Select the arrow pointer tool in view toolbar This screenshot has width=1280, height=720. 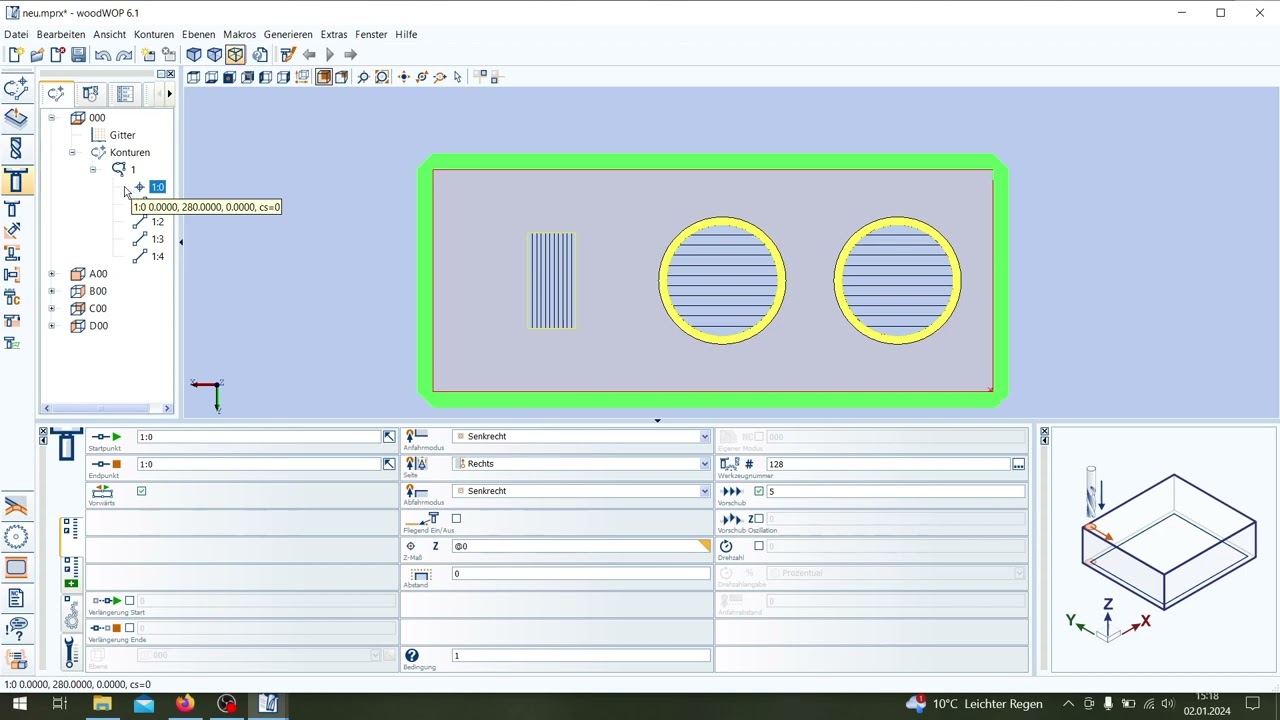point(458,77)
